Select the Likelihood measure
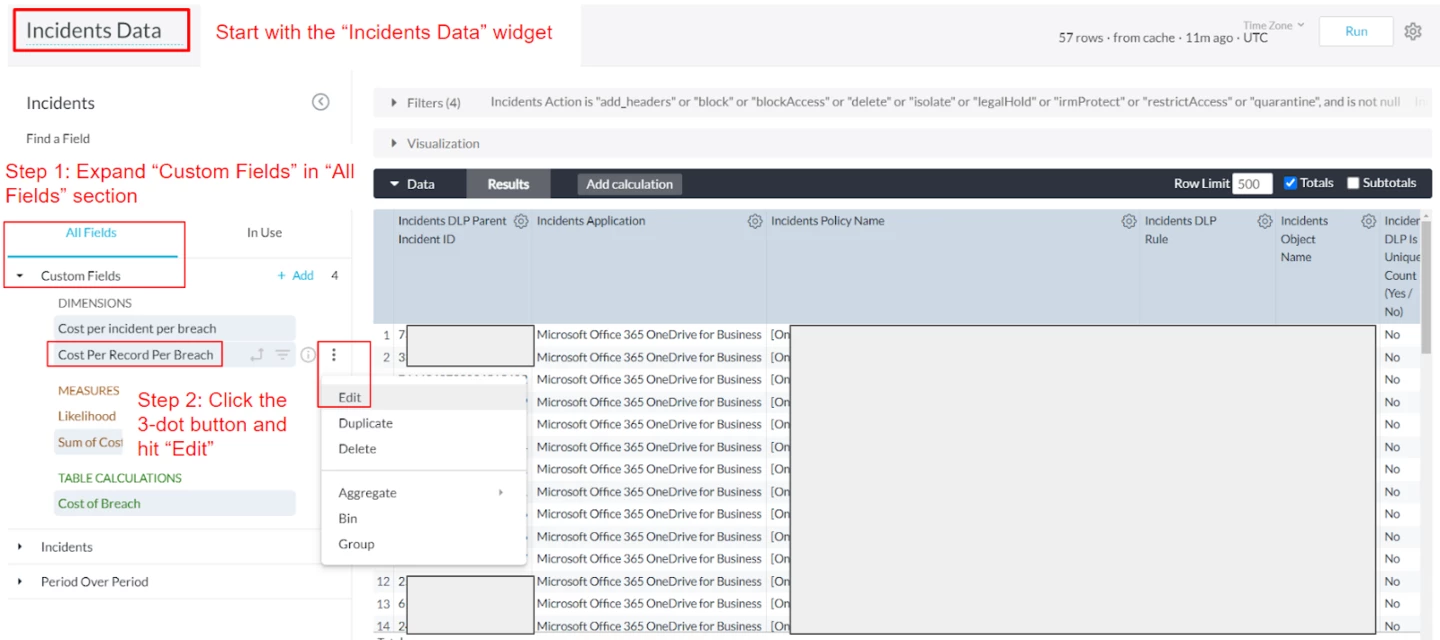This screenshot has height=640, width=1440. point(87,416)
